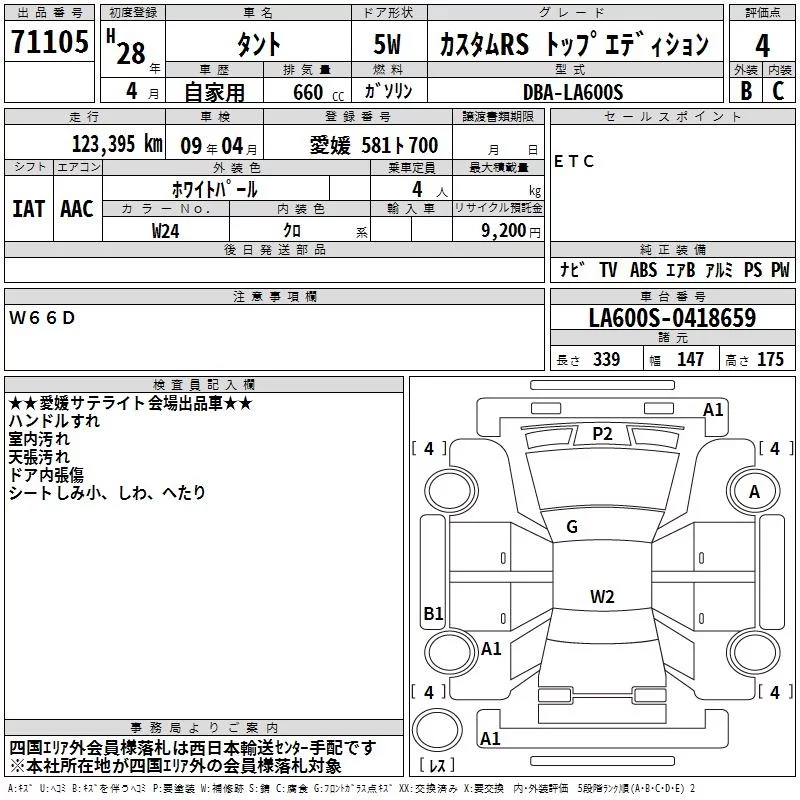Select the color number W24 cell
The height and width of the screenshot is (800, 800).
pos(166,230)
